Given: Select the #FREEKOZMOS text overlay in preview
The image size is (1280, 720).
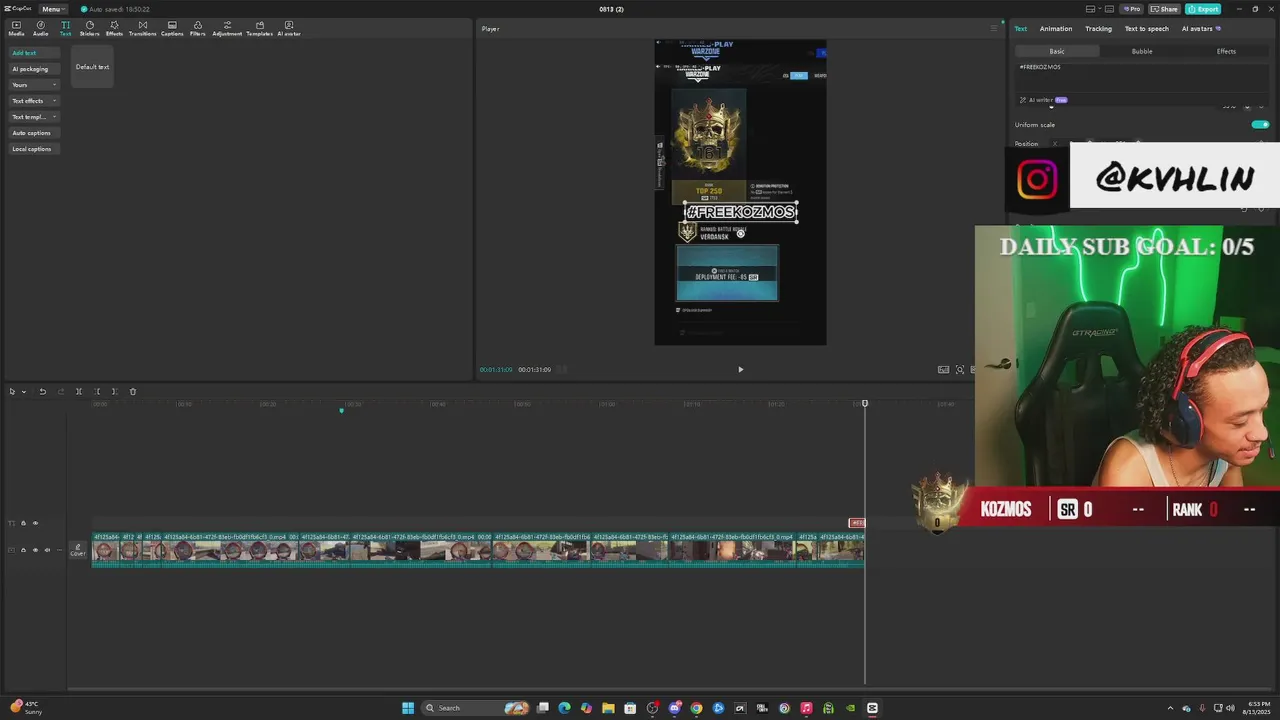Looking at the screenshot, I should tap(741, 212).
